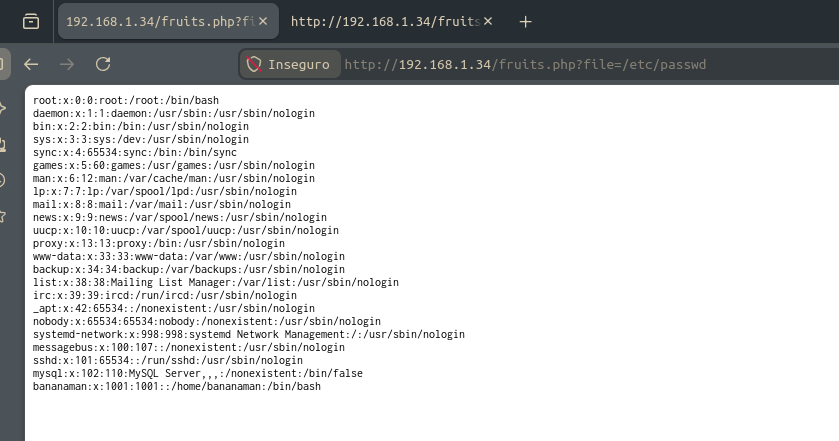839x441 pixels.
Task: Toggle the sidebar panel button
Action: click(x=3, y=64)
